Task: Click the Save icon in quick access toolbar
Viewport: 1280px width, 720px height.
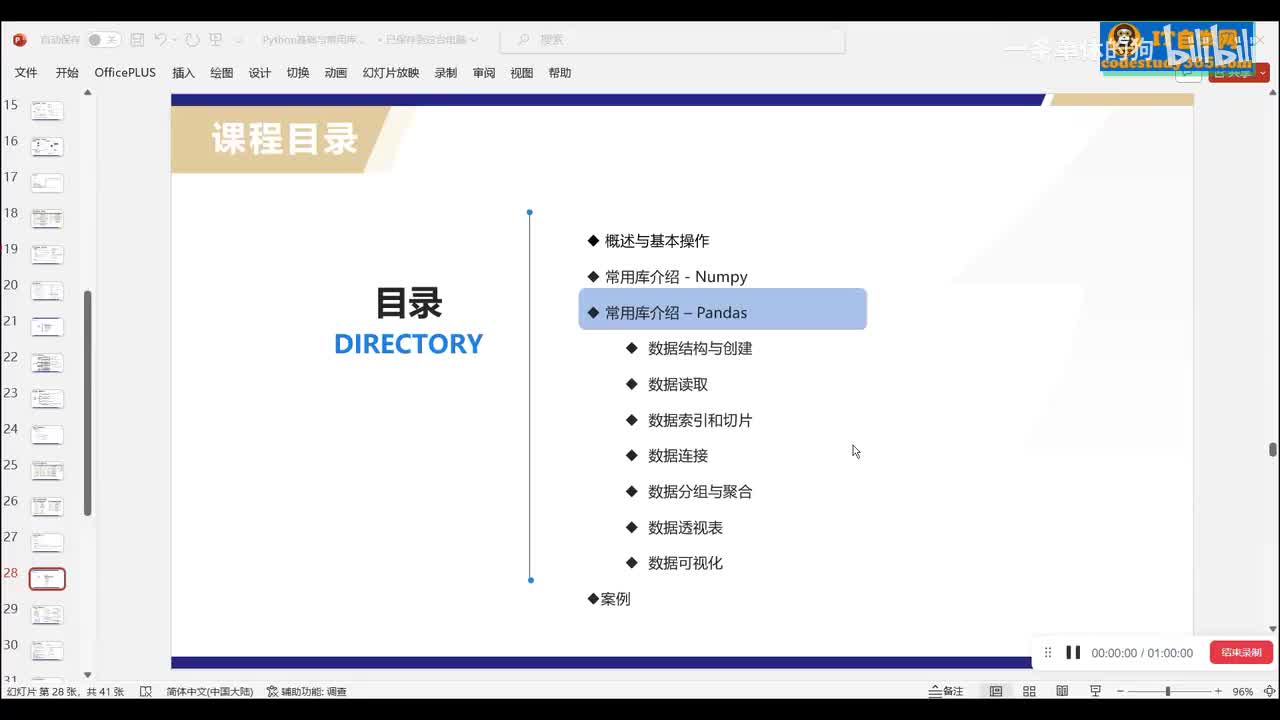Action: coord(137,40)
